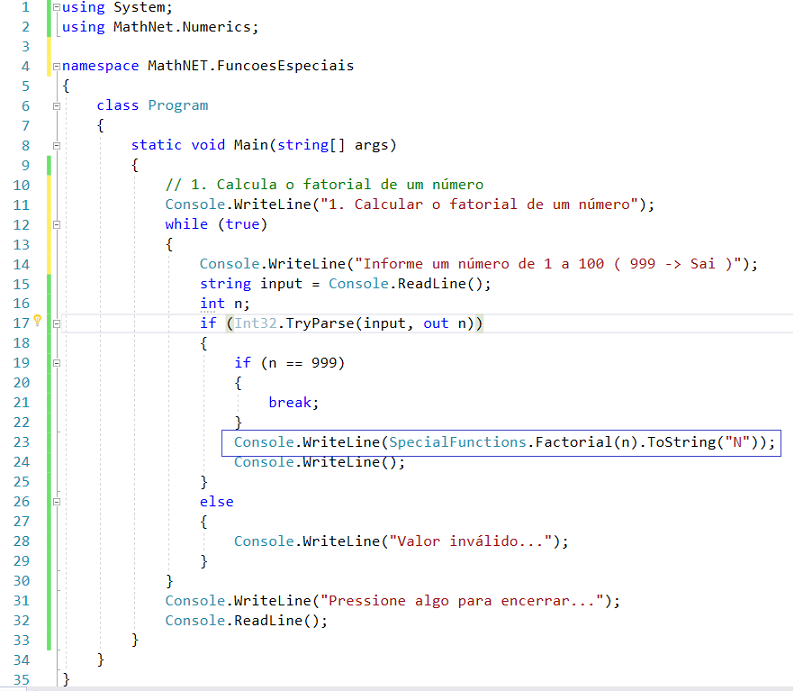Image resolution: width=803 pixels, height=691 pixels.
Task: Click the "N" format string on line 23
Action: 737,442
